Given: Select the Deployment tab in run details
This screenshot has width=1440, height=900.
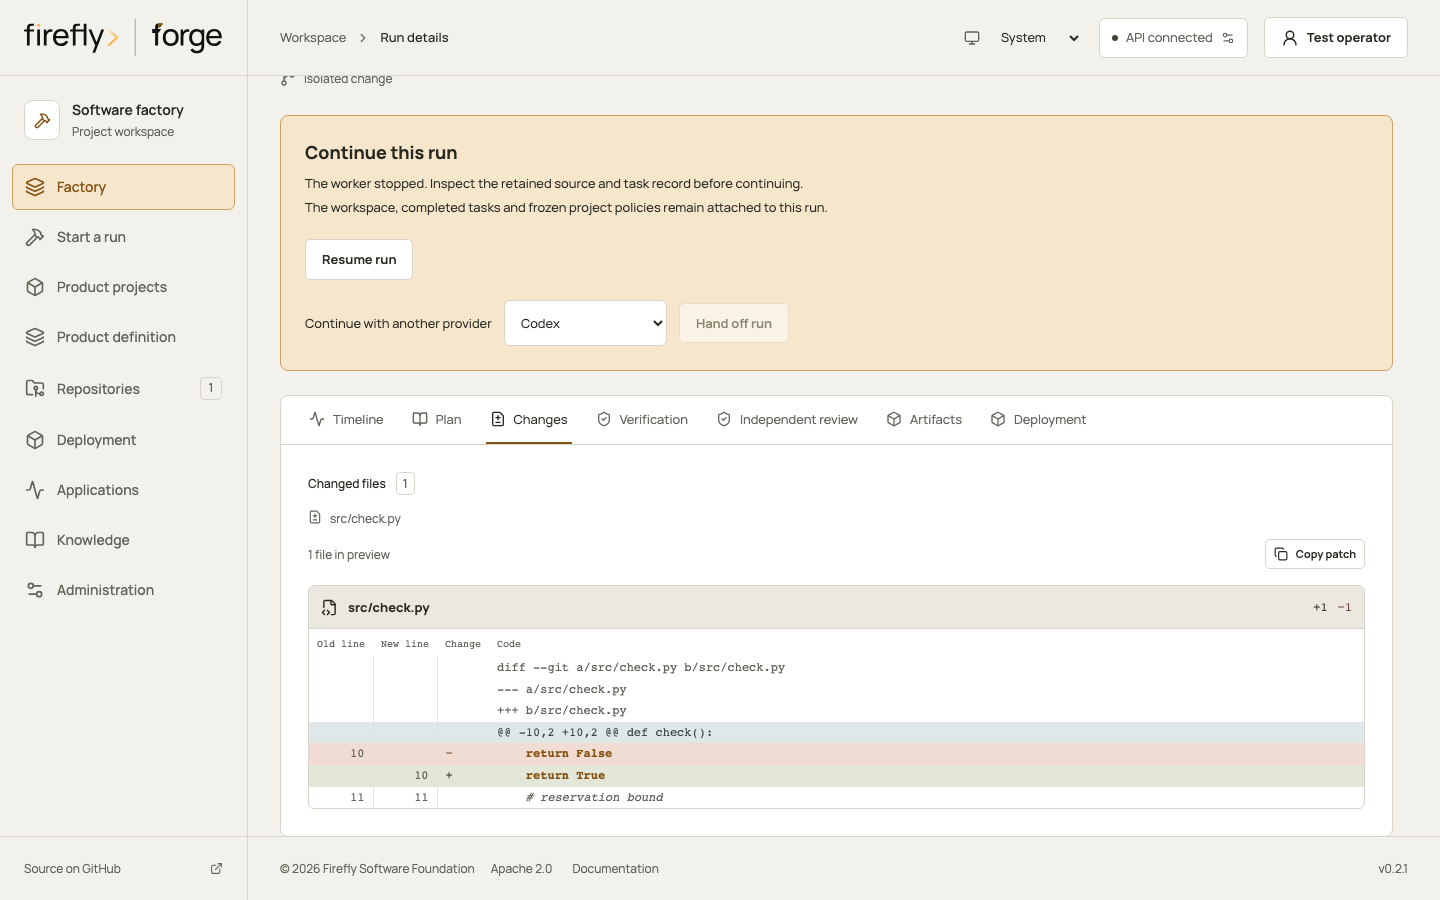Looking at the screenshot, I should click(1038, 420).
